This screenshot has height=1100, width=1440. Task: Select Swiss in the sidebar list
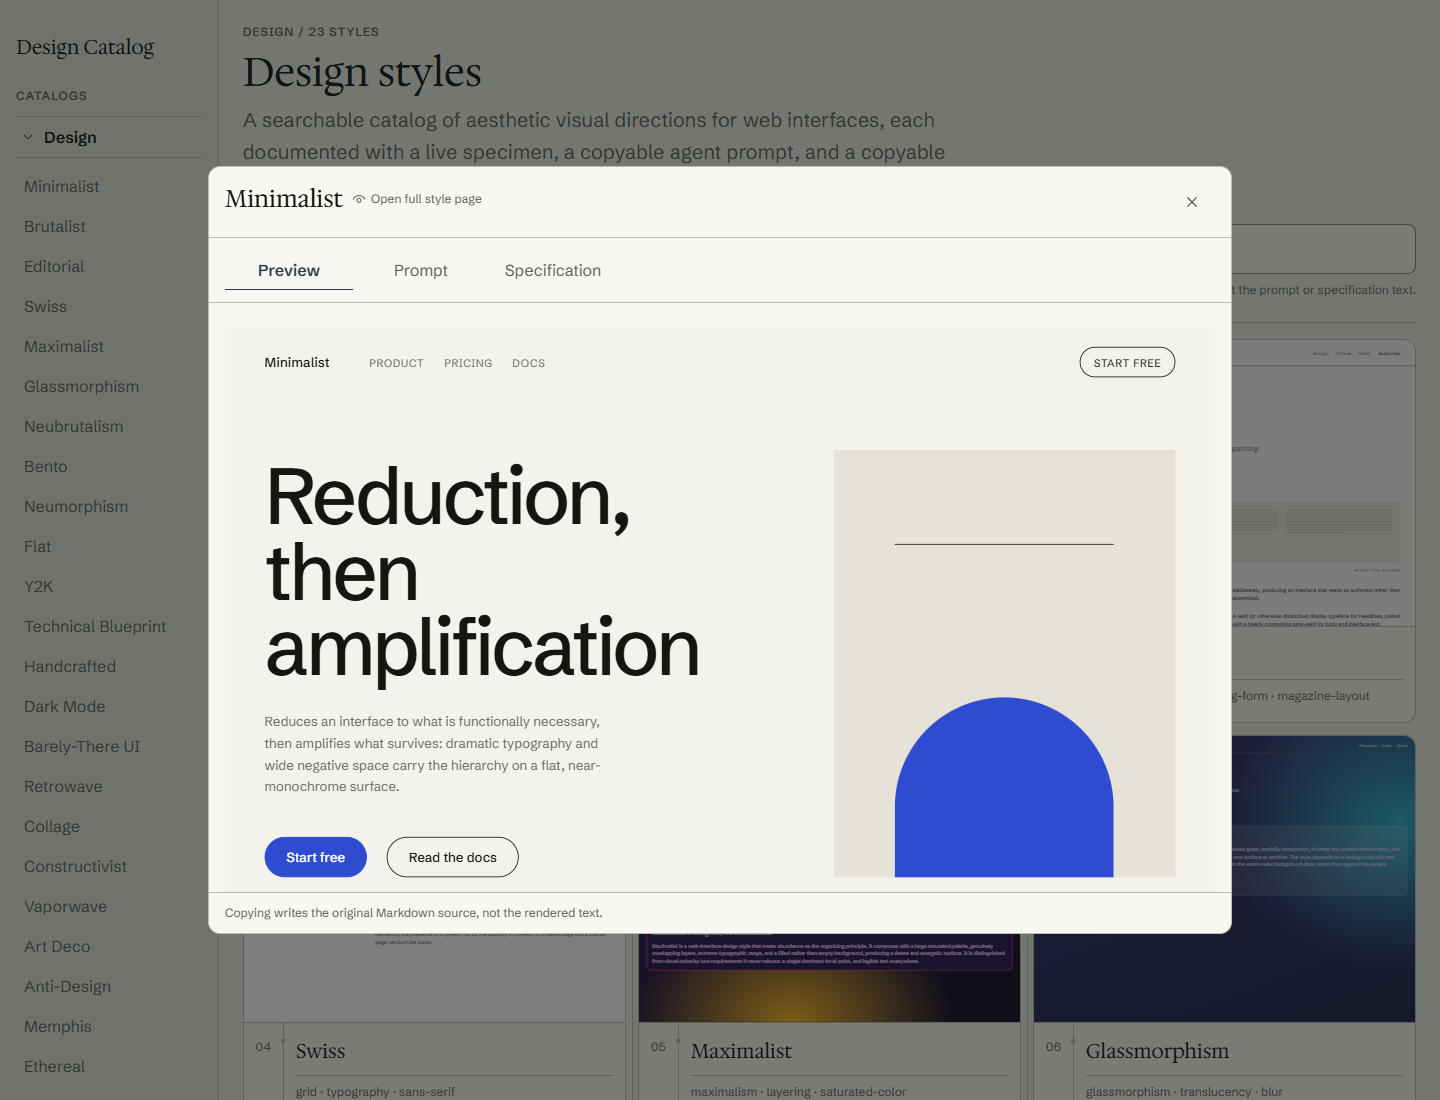point(45,306)
